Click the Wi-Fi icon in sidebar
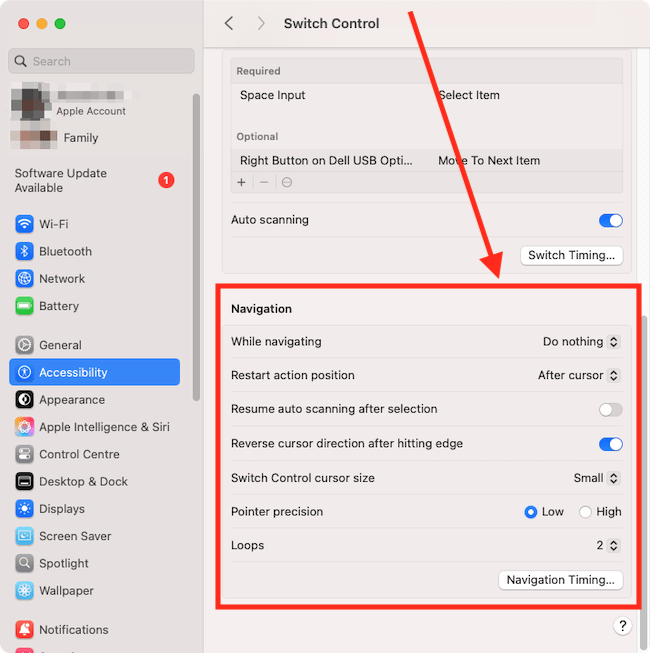The image size is (650, 653). [25, 224]
